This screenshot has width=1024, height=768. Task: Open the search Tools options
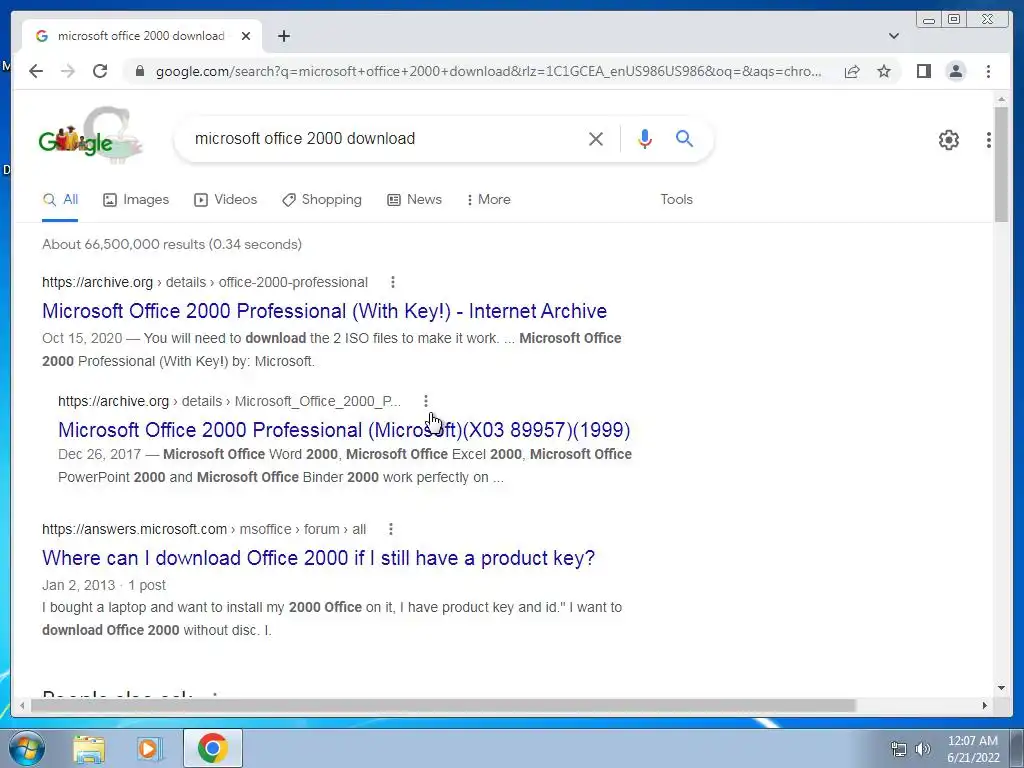tap(676, 200)
